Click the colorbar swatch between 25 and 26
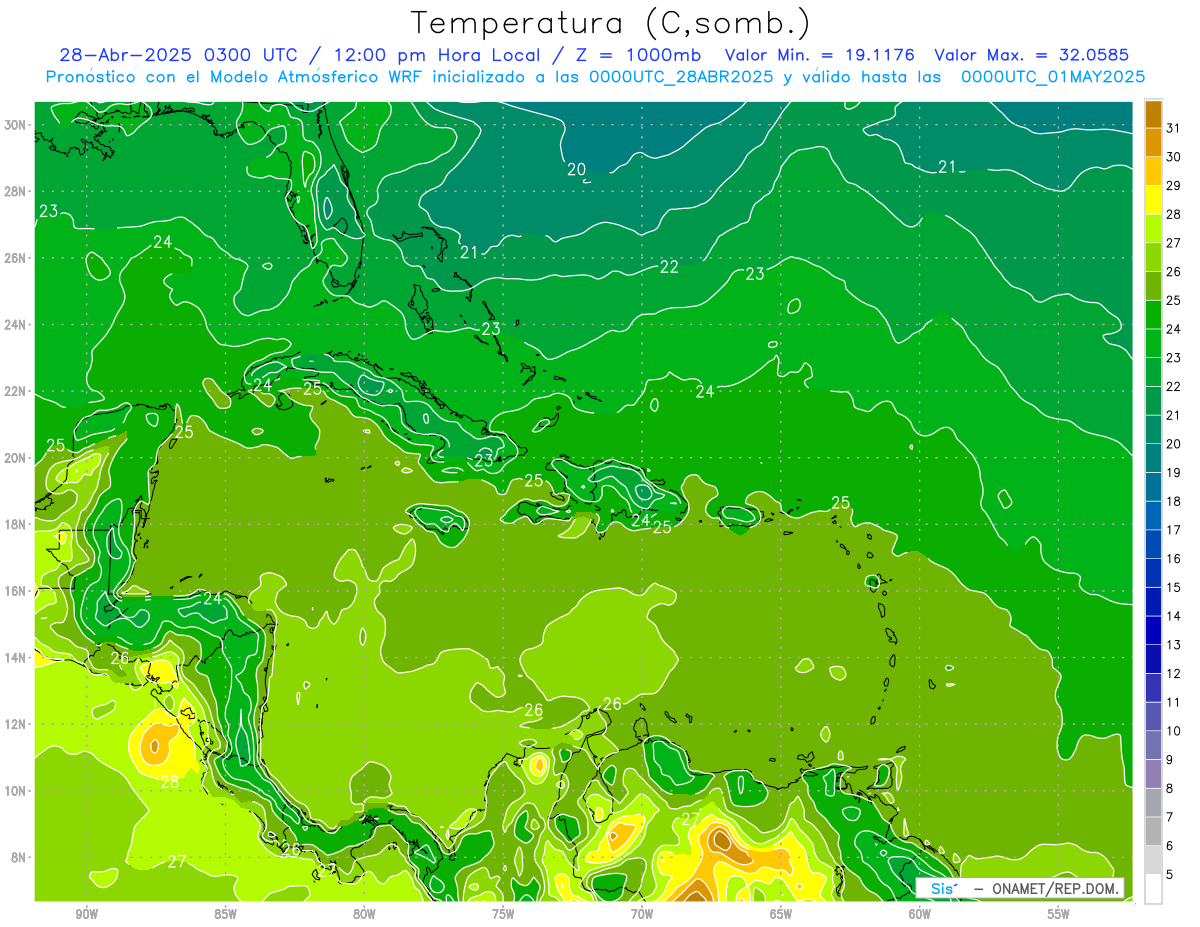 (x=1153, y=286)
